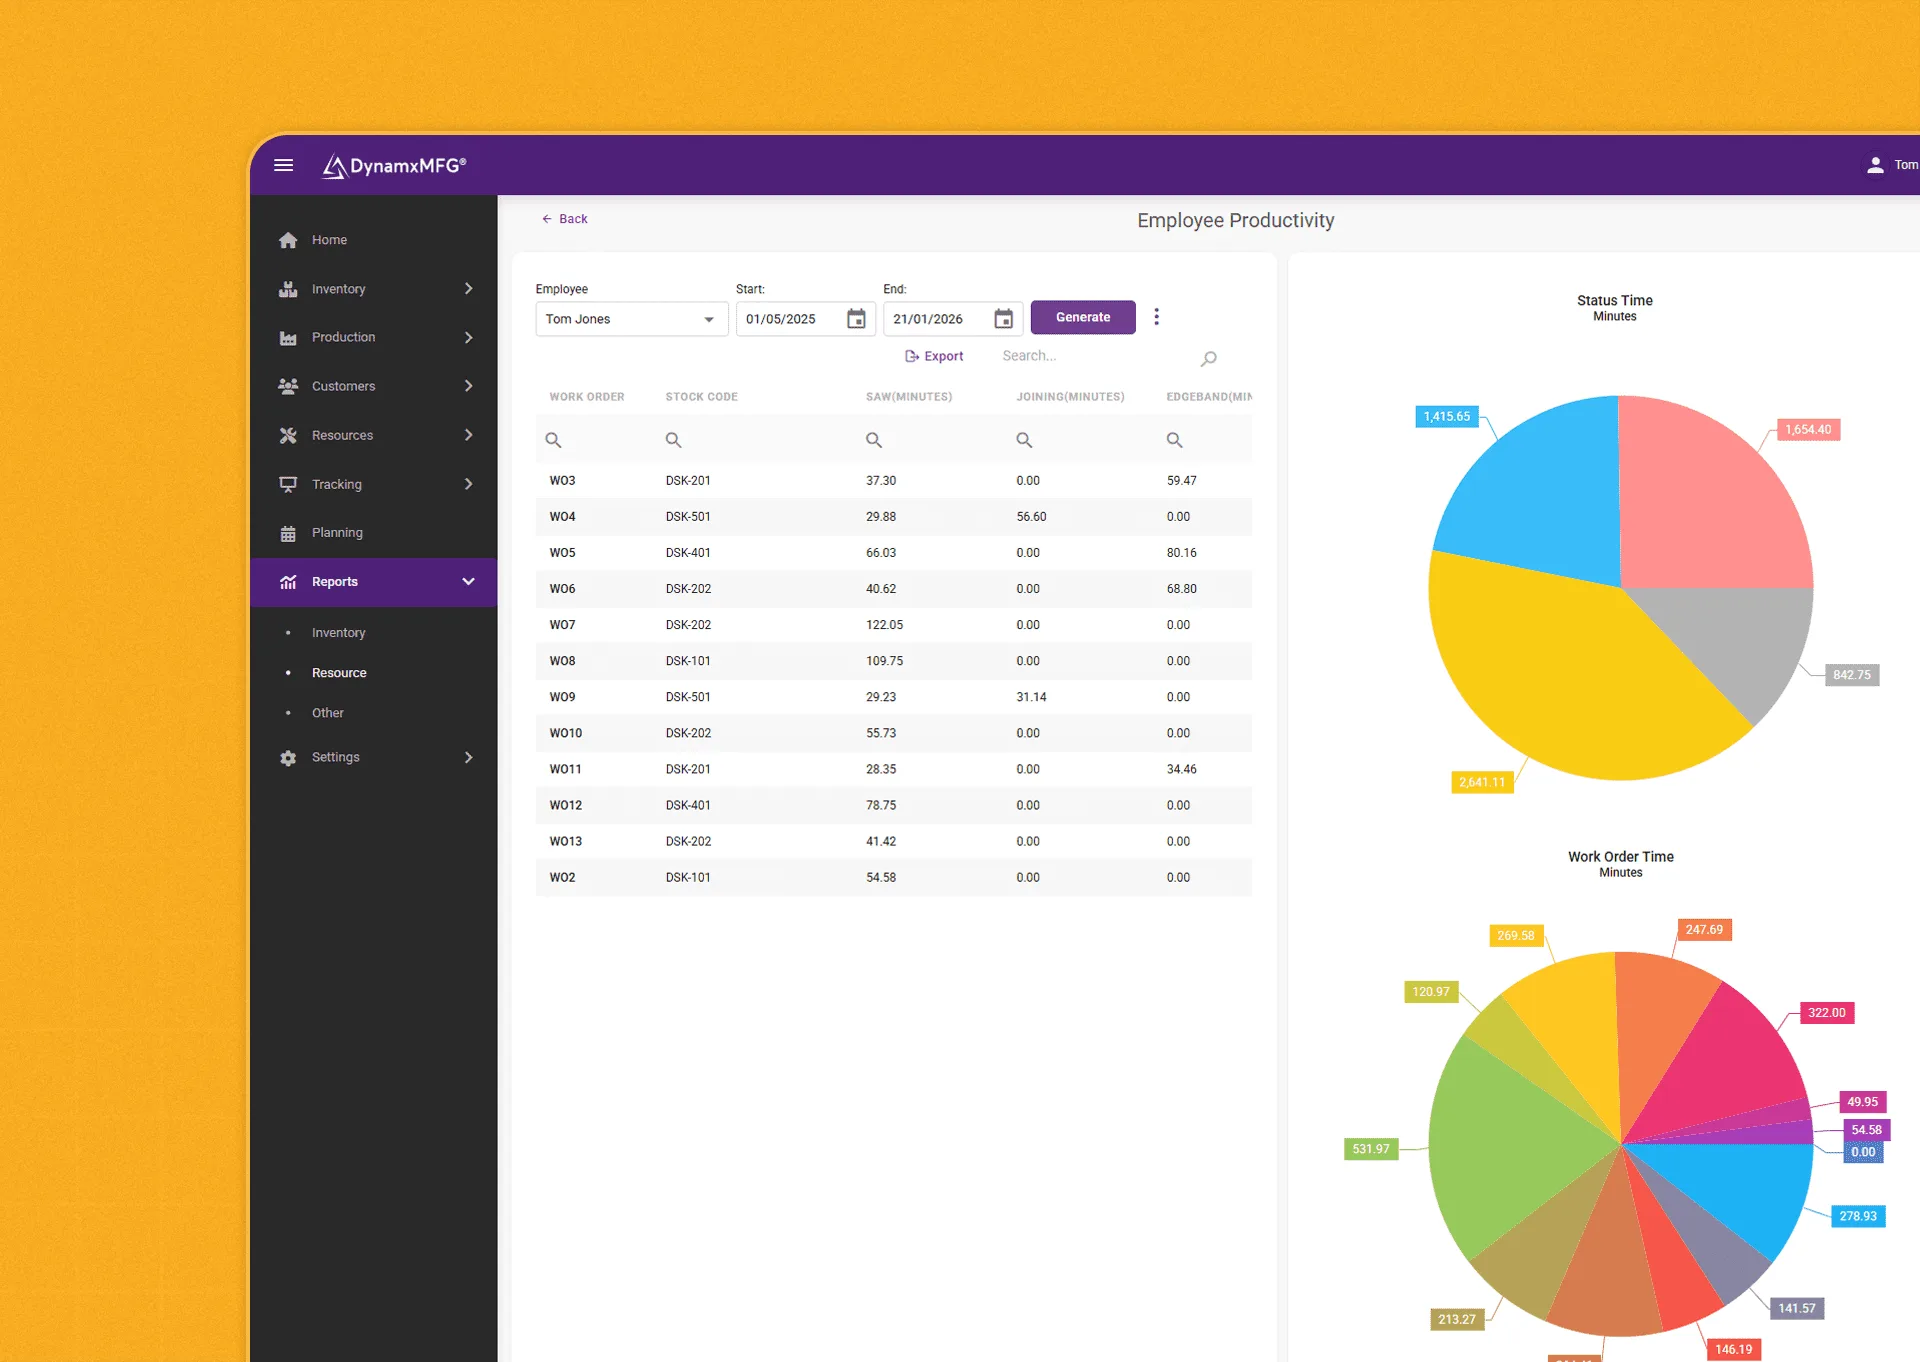
Task: Open the three-dot menu next to Generate
Action: (1157, 316)
